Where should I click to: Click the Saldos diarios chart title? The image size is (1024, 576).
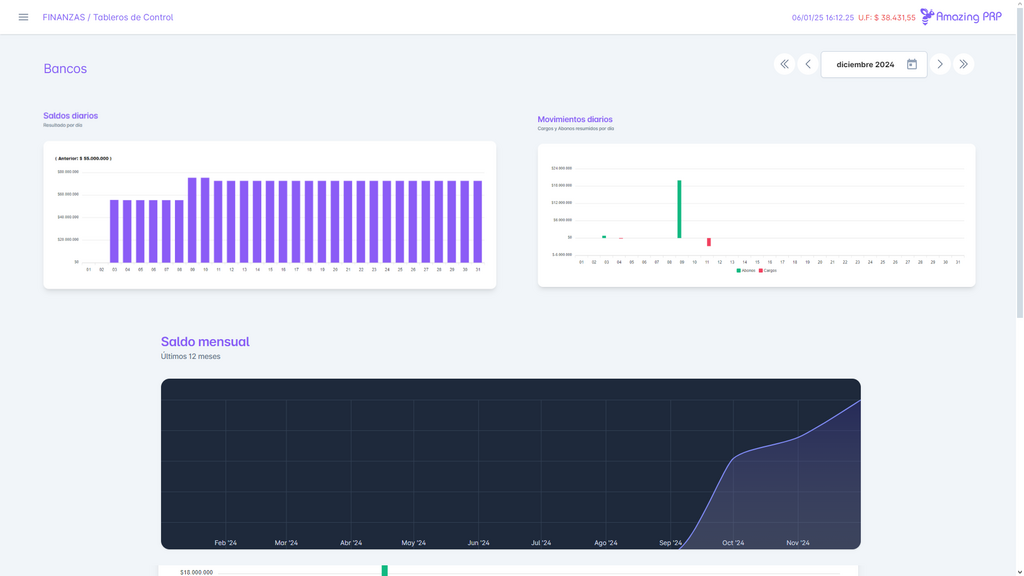click(x=71, y=116)
